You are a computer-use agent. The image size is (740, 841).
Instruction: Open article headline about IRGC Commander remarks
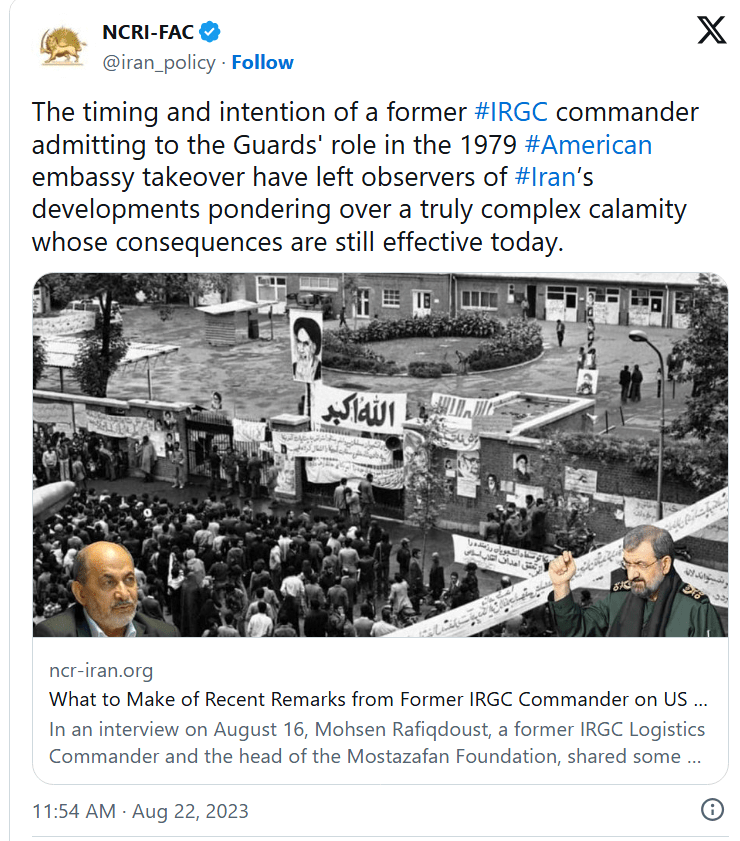378,699
